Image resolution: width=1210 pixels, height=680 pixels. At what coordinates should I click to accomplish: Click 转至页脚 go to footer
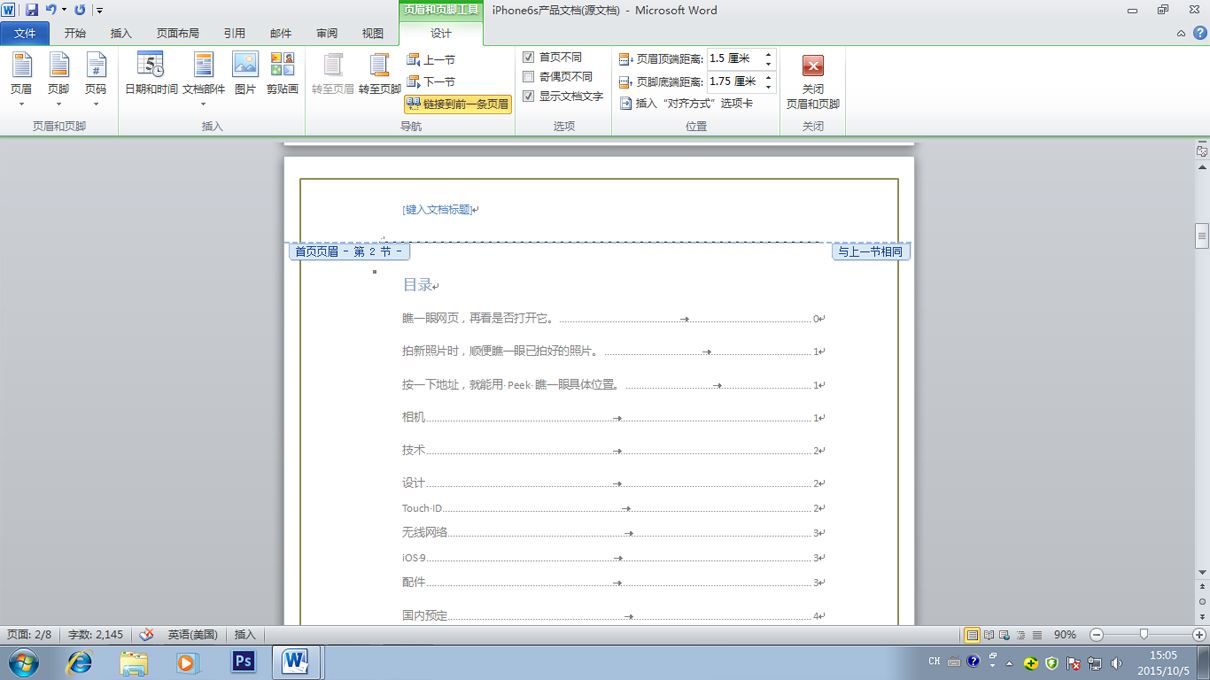click(379, 75)
